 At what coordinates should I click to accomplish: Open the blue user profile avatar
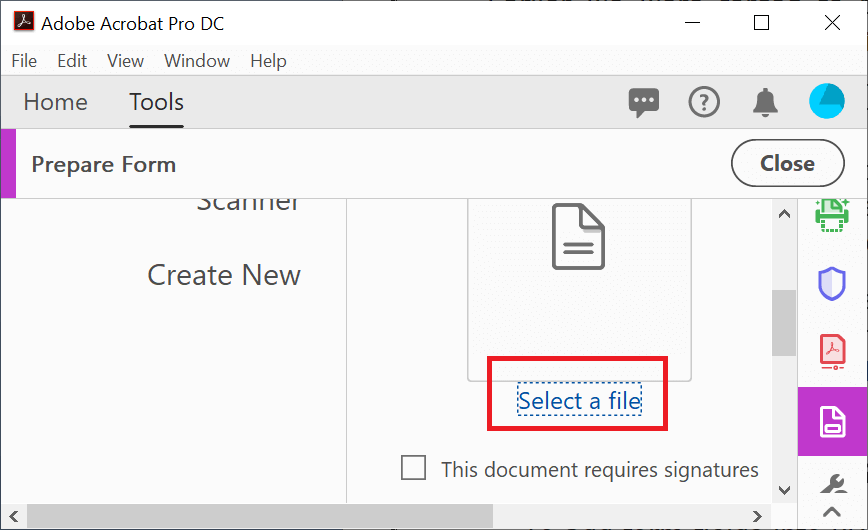coord(826,101)
